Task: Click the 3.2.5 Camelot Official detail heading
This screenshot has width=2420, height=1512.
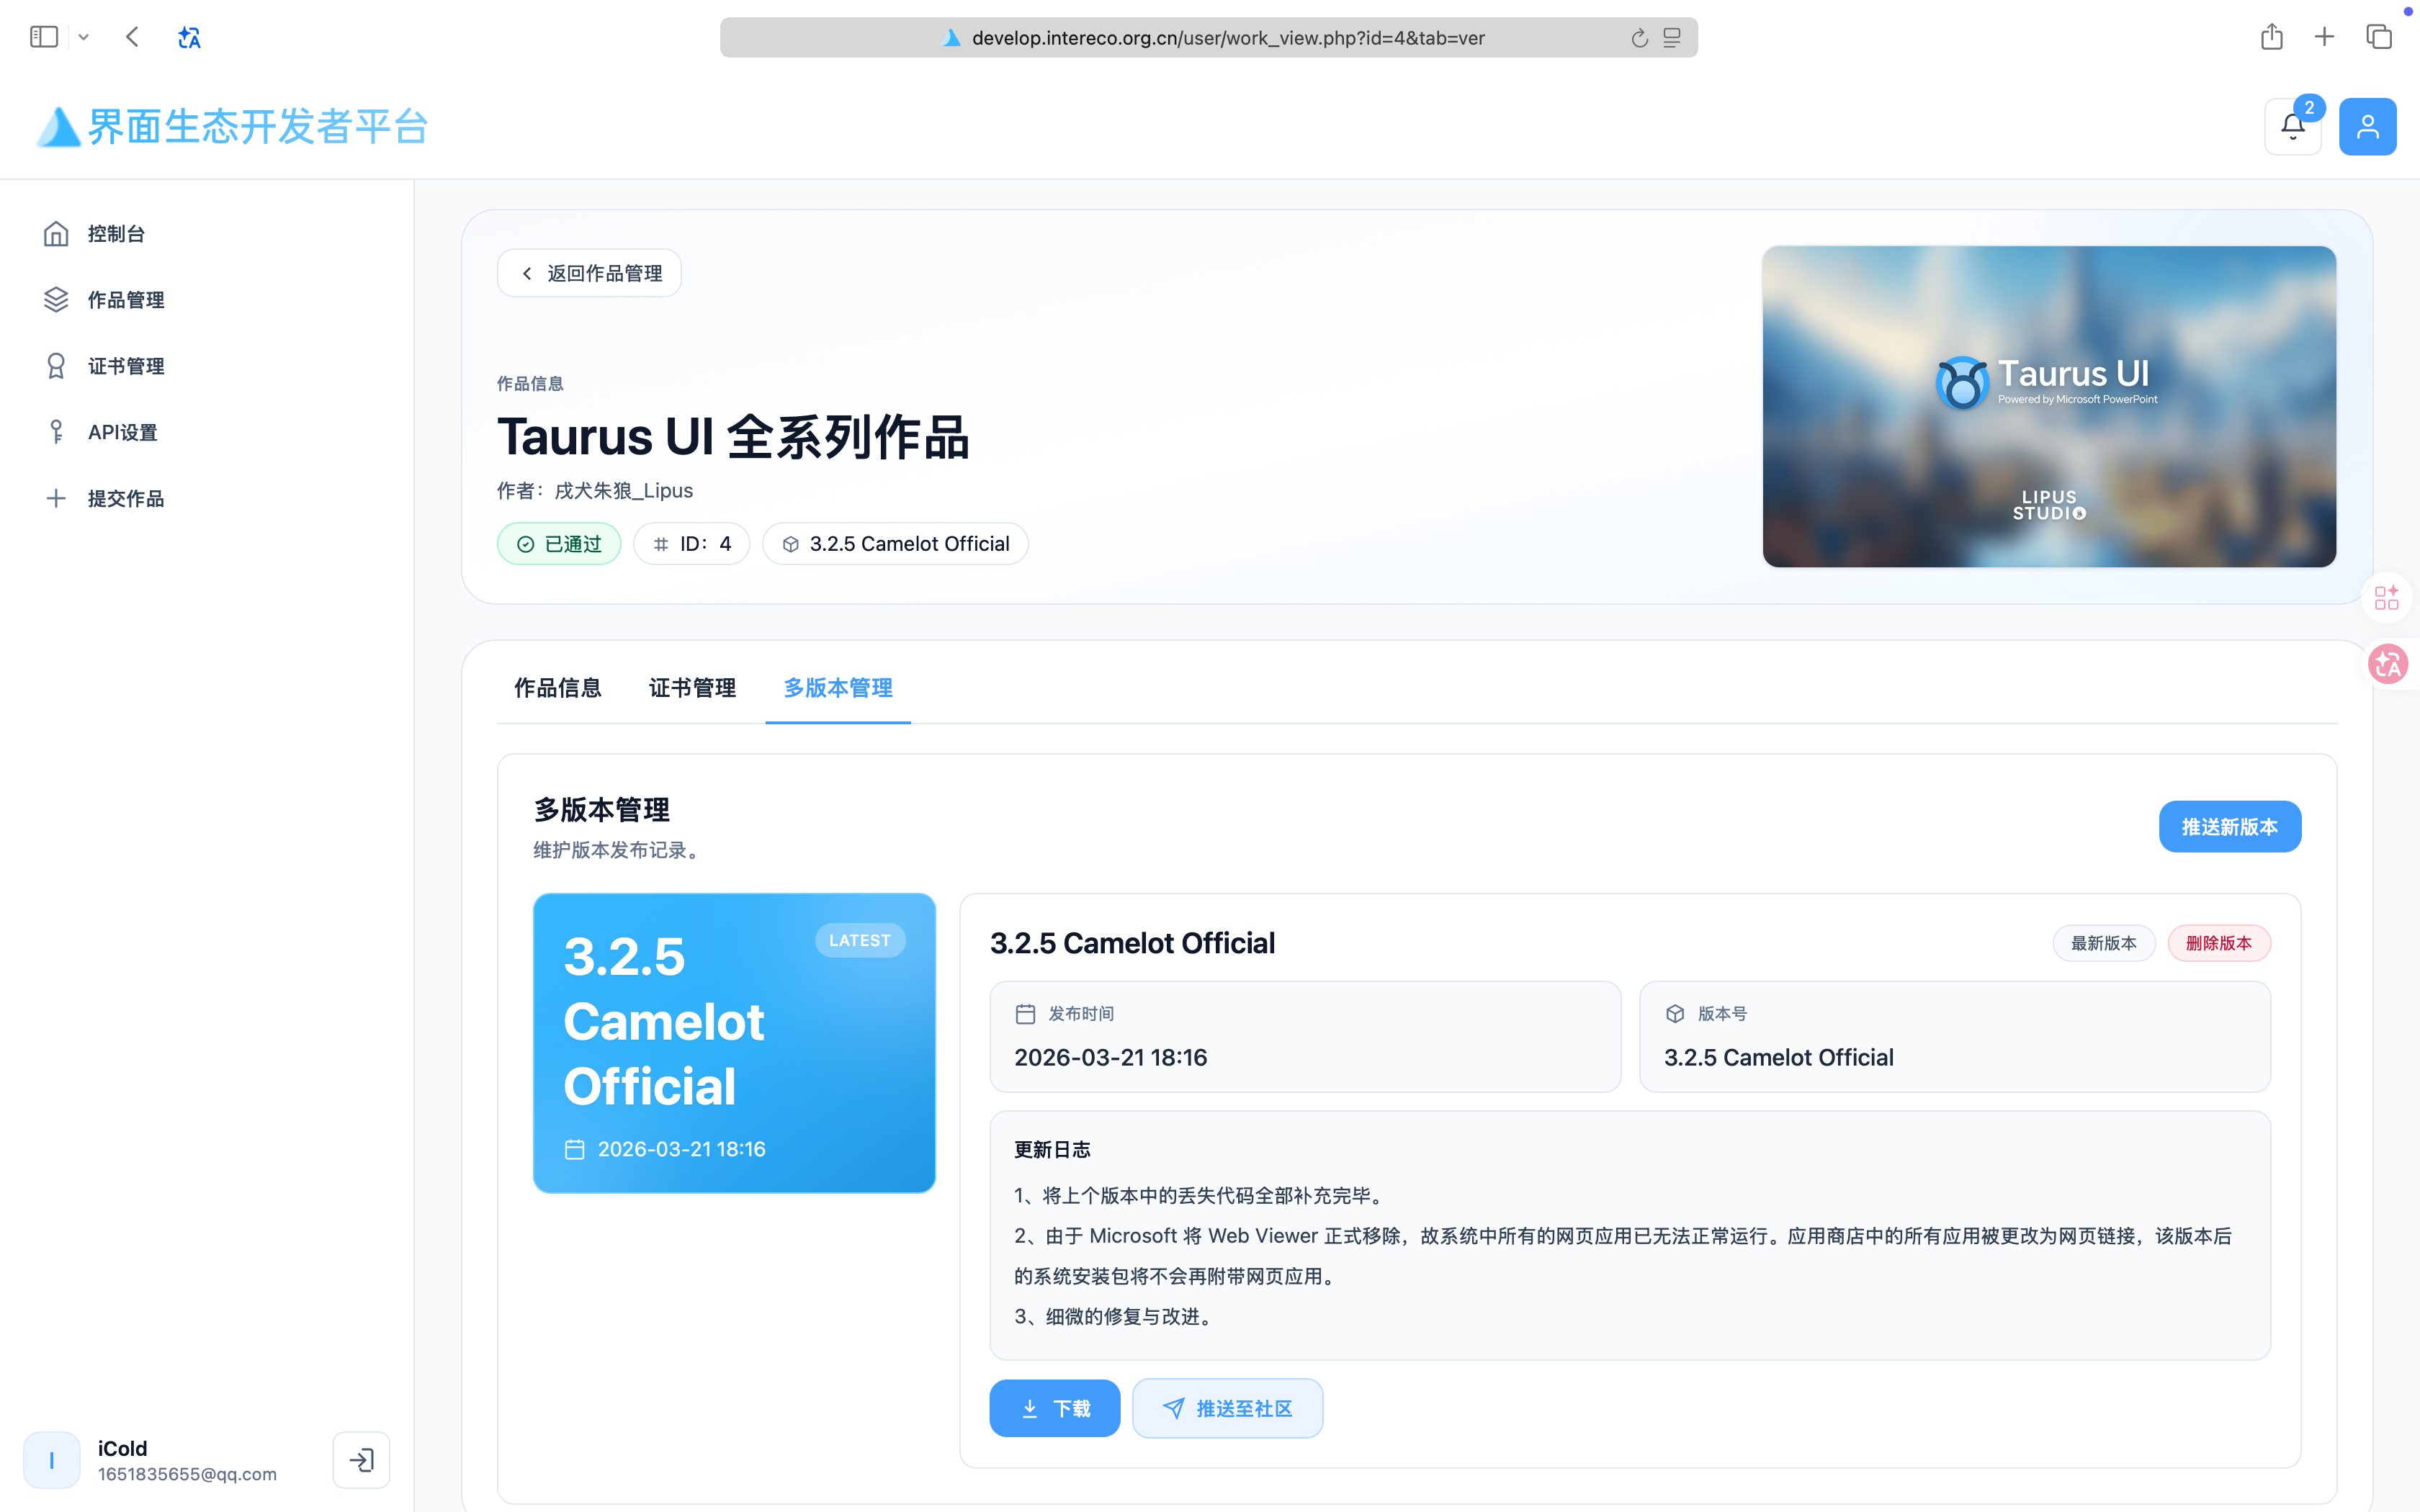Action: (x=1132, y=943)
